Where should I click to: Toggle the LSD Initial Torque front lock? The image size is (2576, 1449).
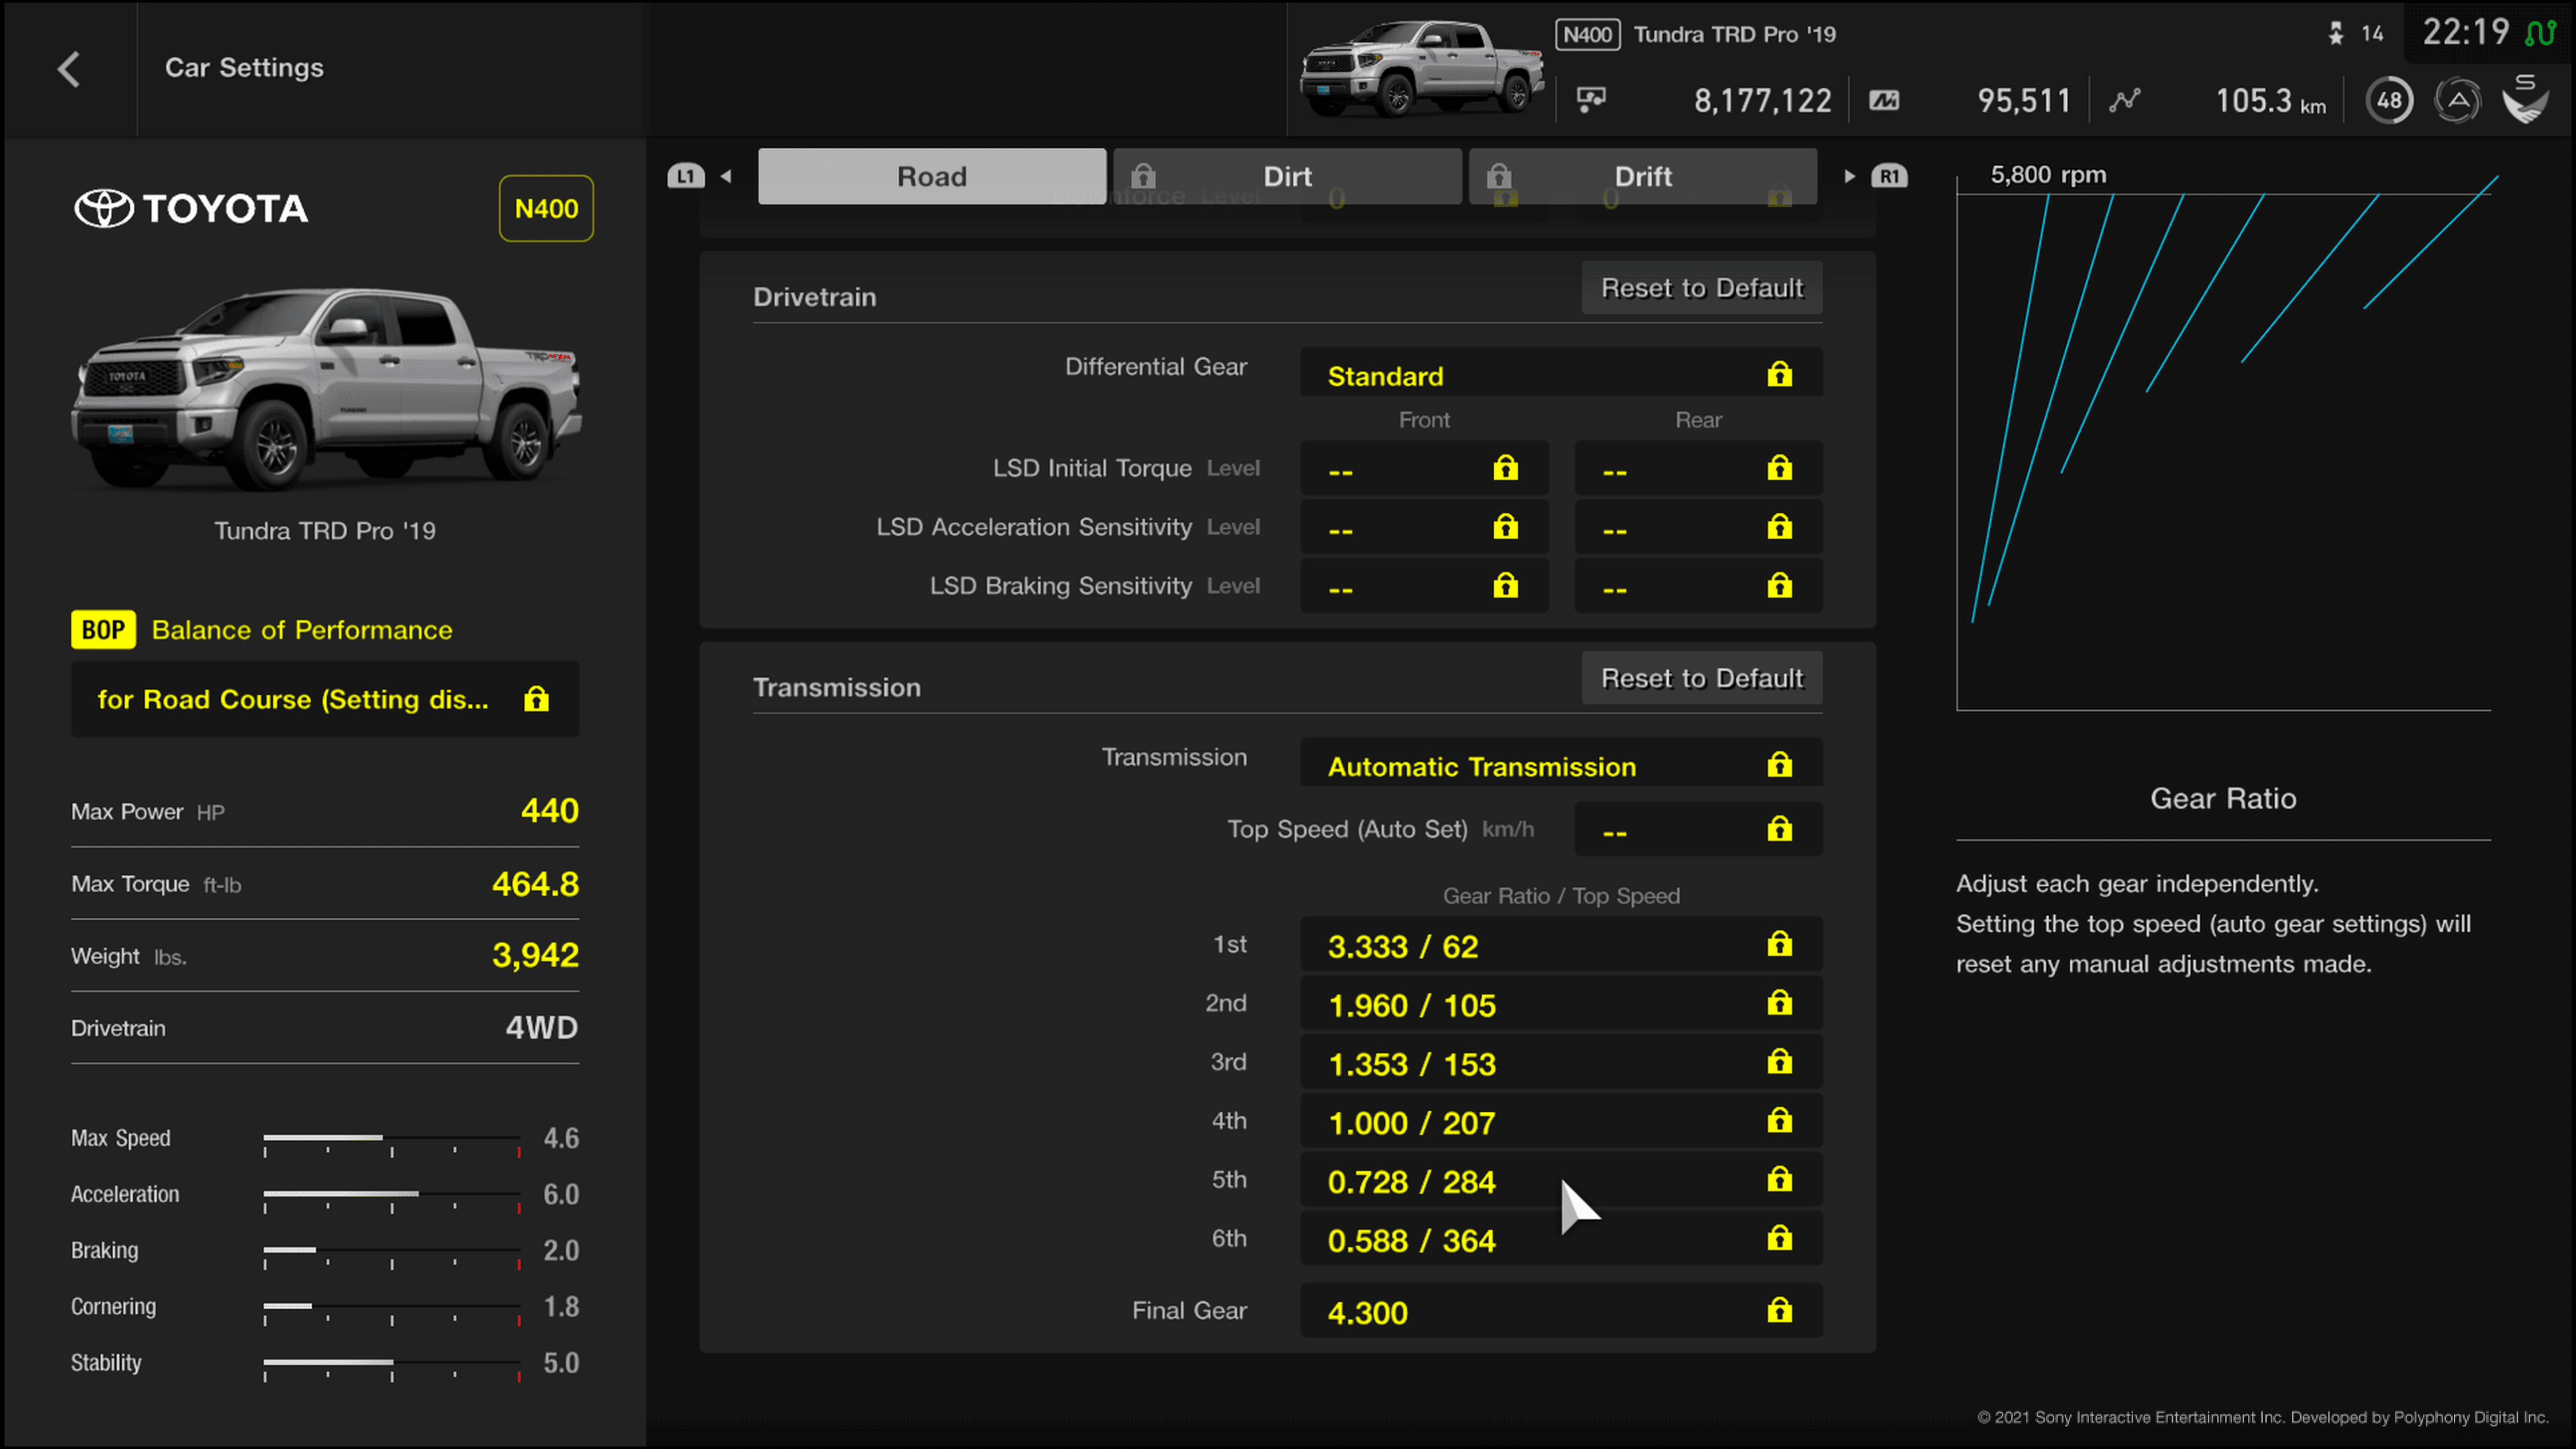(x=1504, y=467)
